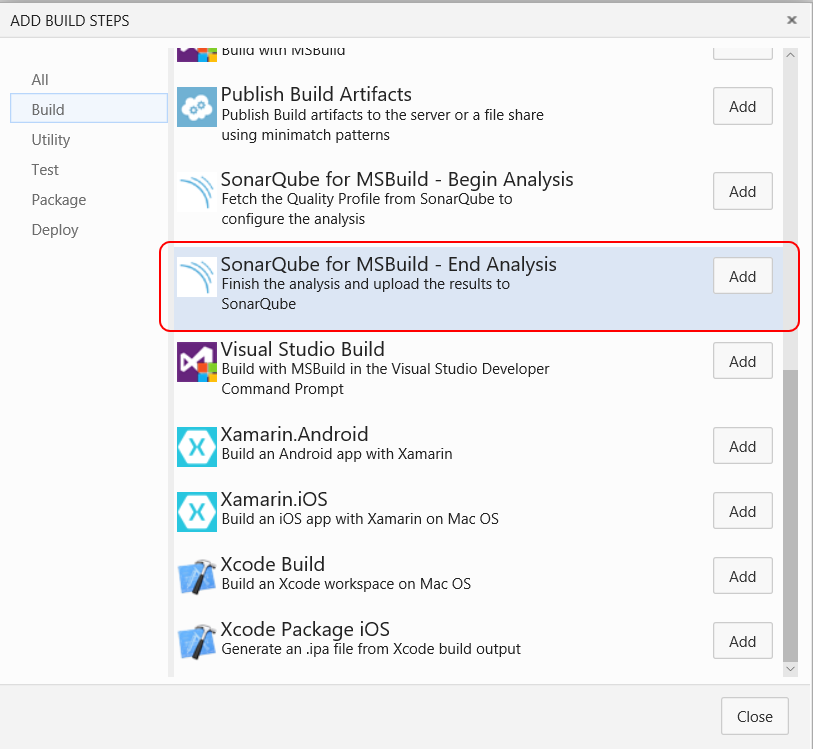Add the Xamarin.Android step
Screen dimensions: 813x749
pos(742,446)
